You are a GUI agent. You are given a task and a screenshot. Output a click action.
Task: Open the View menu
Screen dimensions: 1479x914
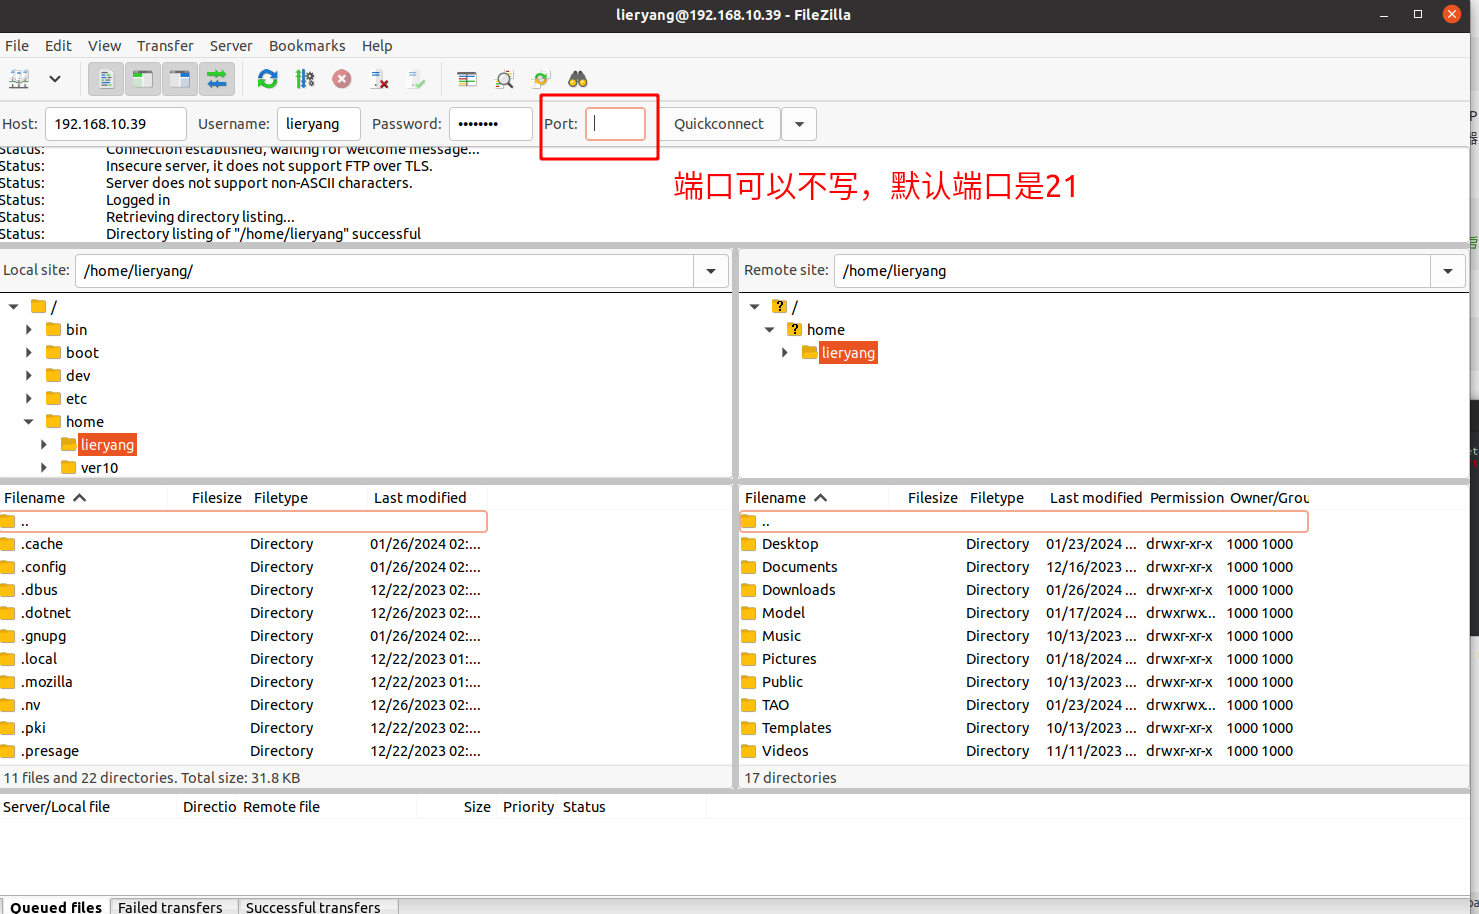(104, 46)
